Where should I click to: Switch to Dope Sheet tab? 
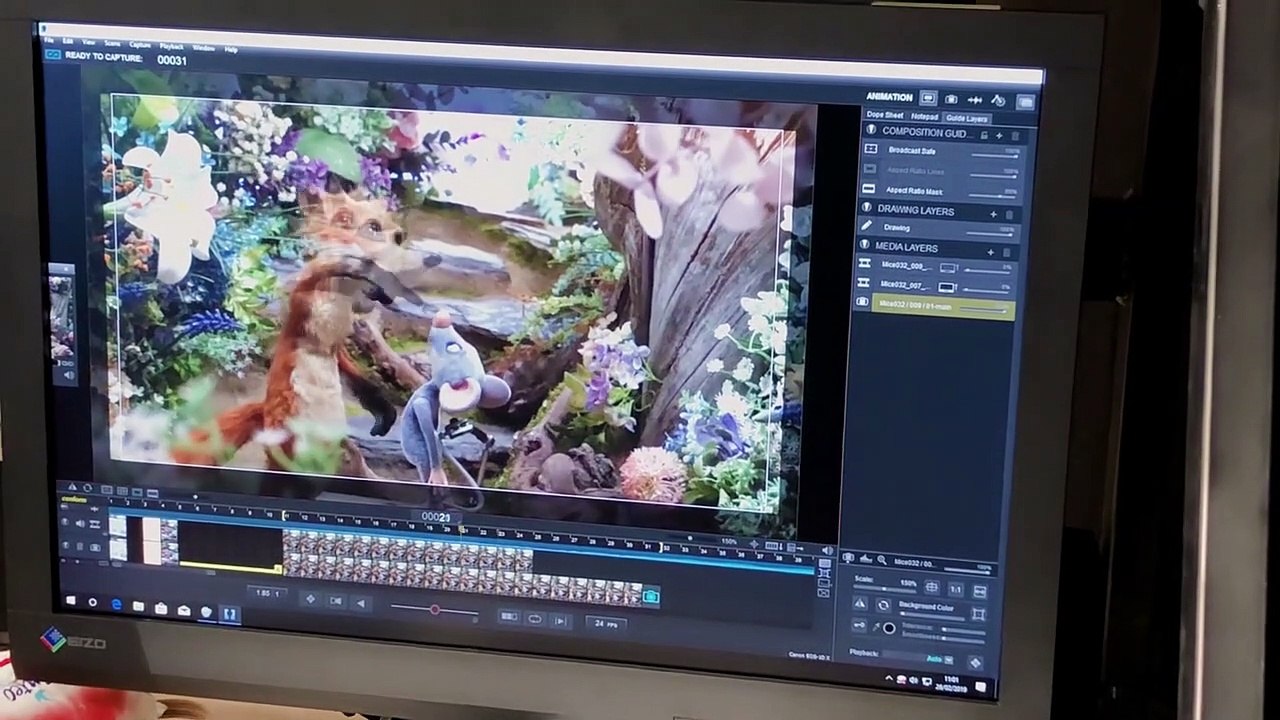pyautogui.click(x=884, y=116)
